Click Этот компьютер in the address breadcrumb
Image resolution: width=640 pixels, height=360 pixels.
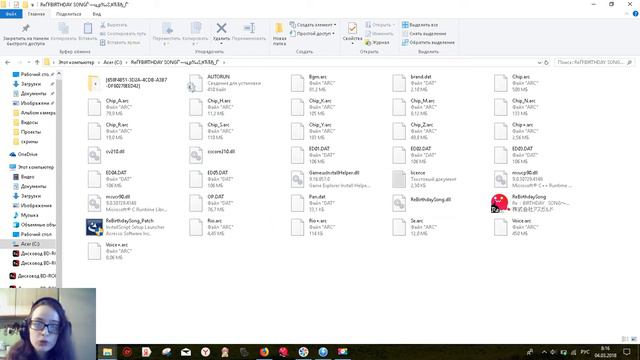tap(76, 62)
